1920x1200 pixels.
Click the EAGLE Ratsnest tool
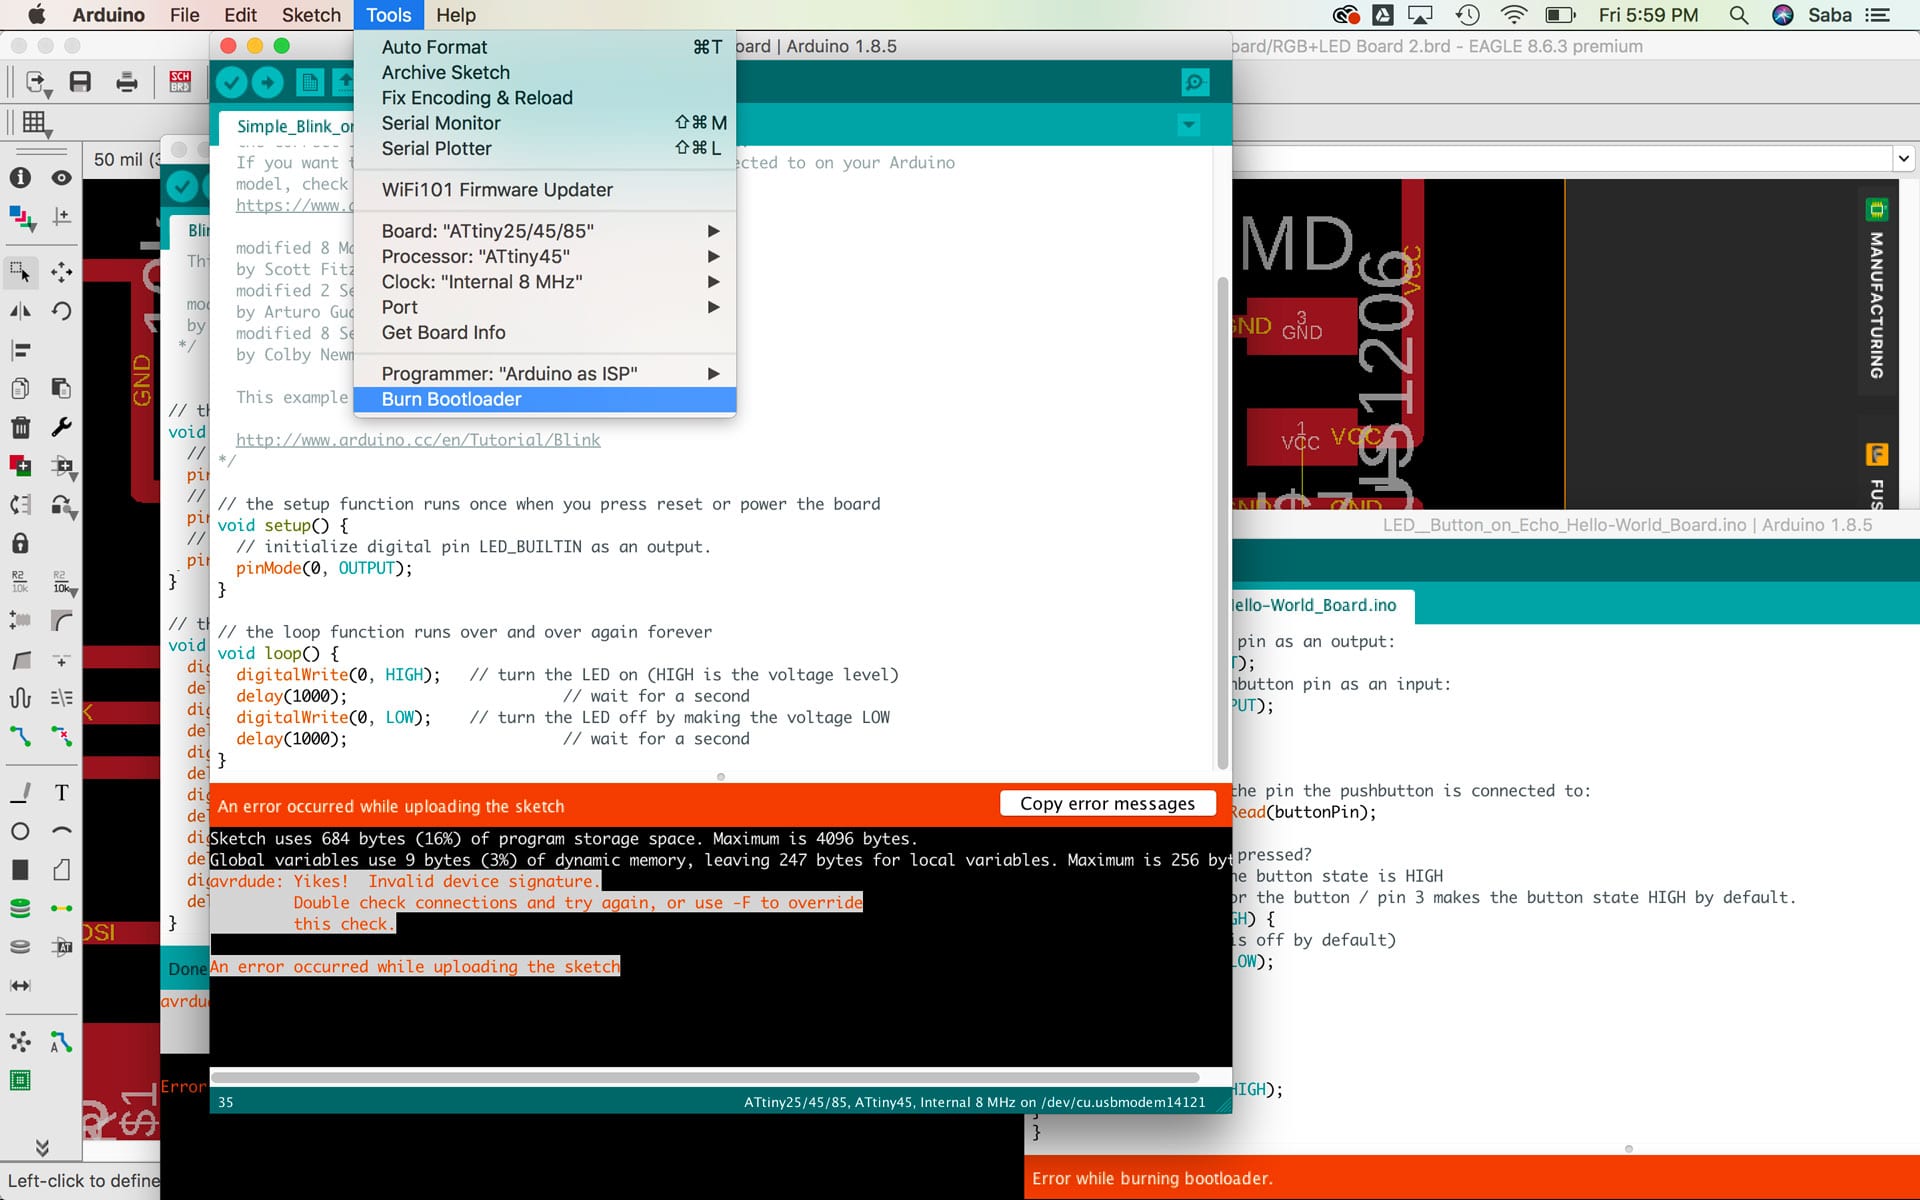[x=20, y=1042]
